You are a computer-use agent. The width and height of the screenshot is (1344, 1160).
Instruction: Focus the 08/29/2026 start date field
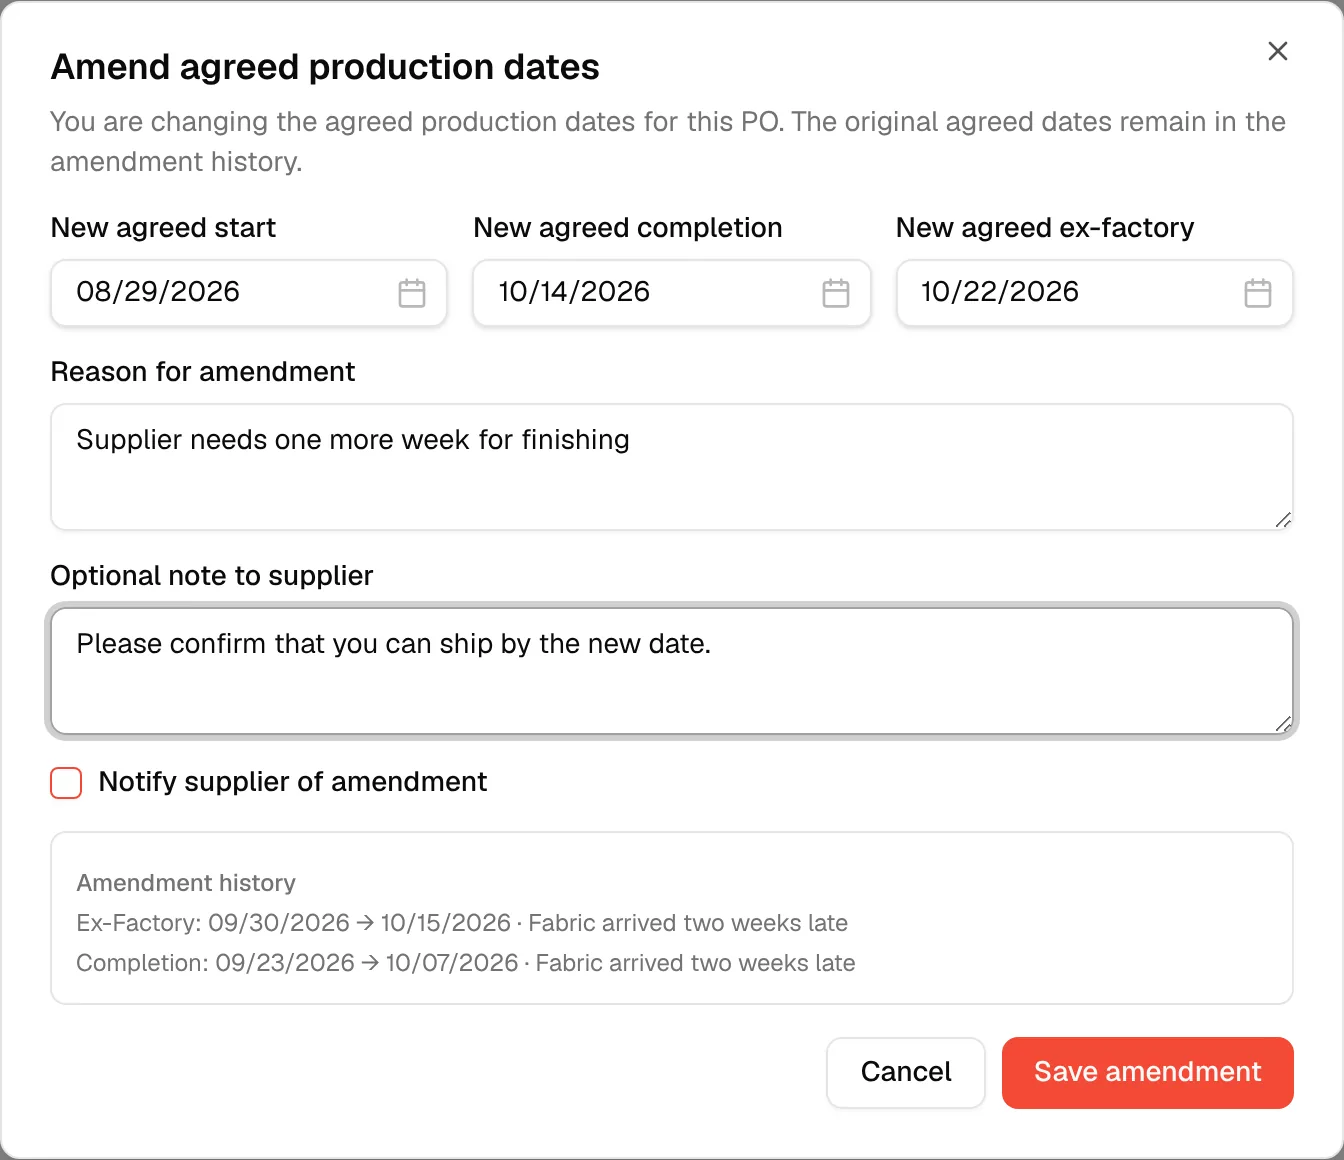[x=249, y=293]
